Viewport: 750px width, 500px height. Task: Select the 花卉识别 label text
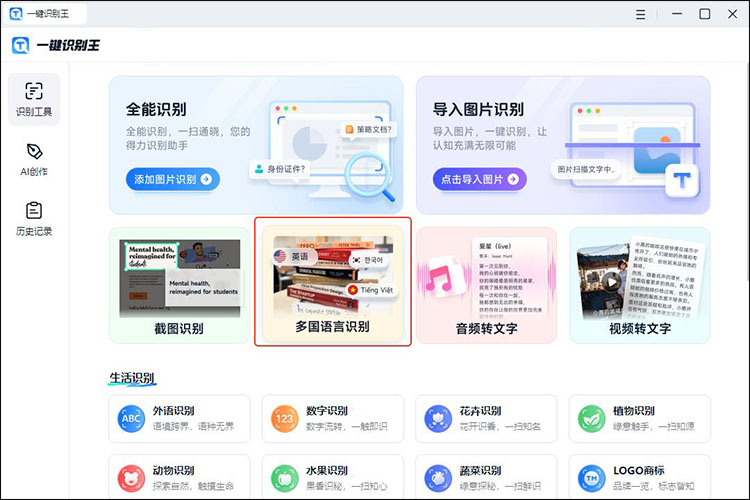click(480, 411)
